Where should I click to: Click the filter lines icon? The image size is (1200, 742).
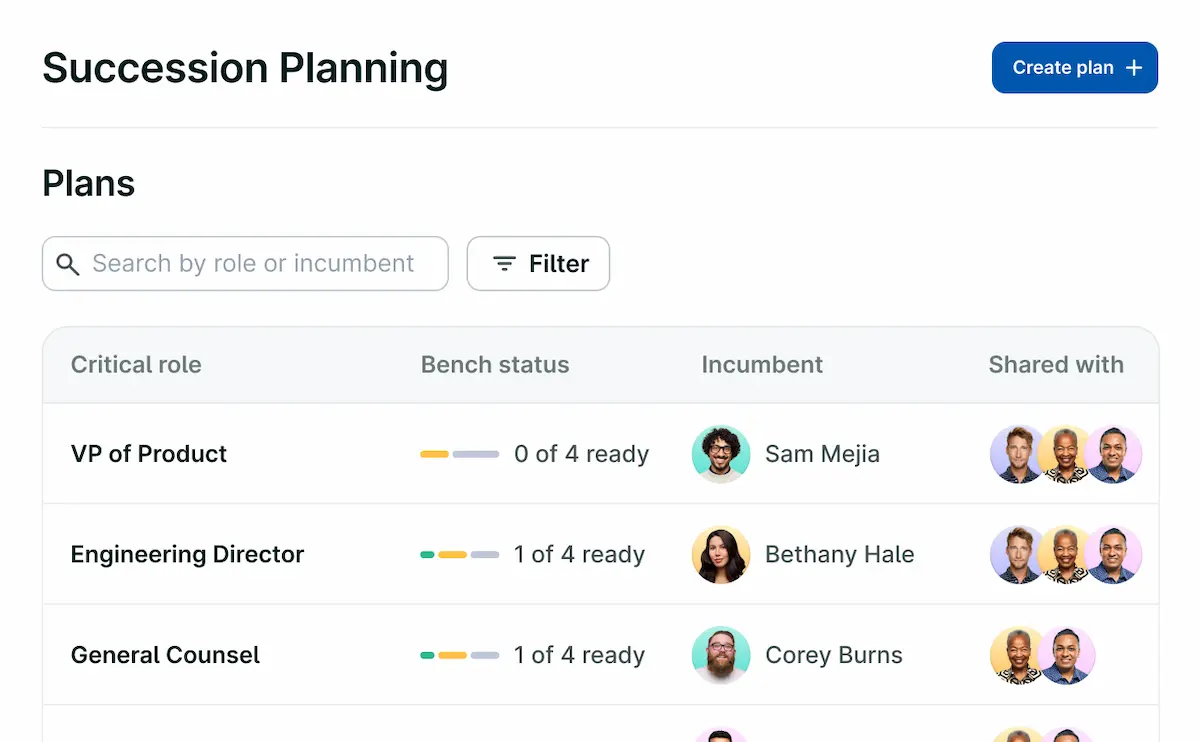(505, 264)
